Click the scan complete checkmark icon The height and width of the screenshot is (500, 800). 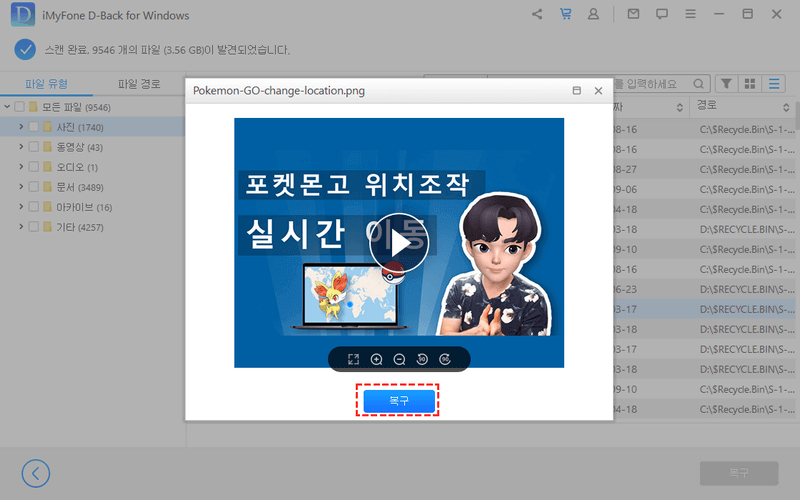(x=25, y=49)
